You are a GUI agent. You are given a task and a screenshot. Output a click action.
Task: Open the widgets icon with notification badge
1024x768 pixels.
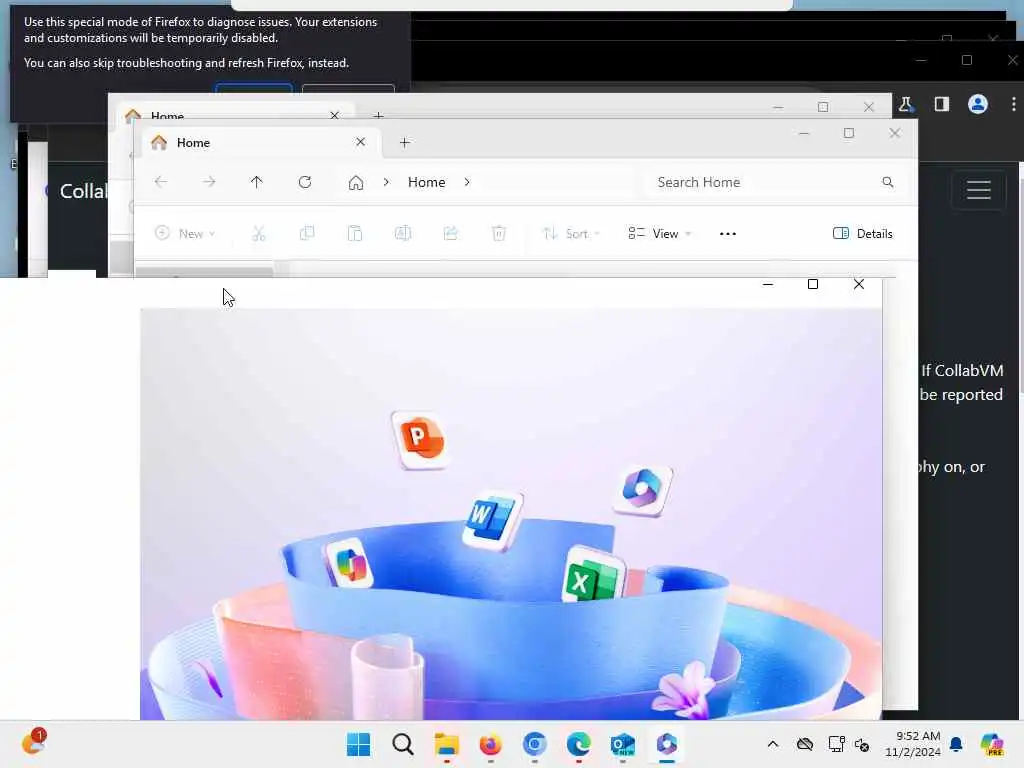click(x=33, y=743)
